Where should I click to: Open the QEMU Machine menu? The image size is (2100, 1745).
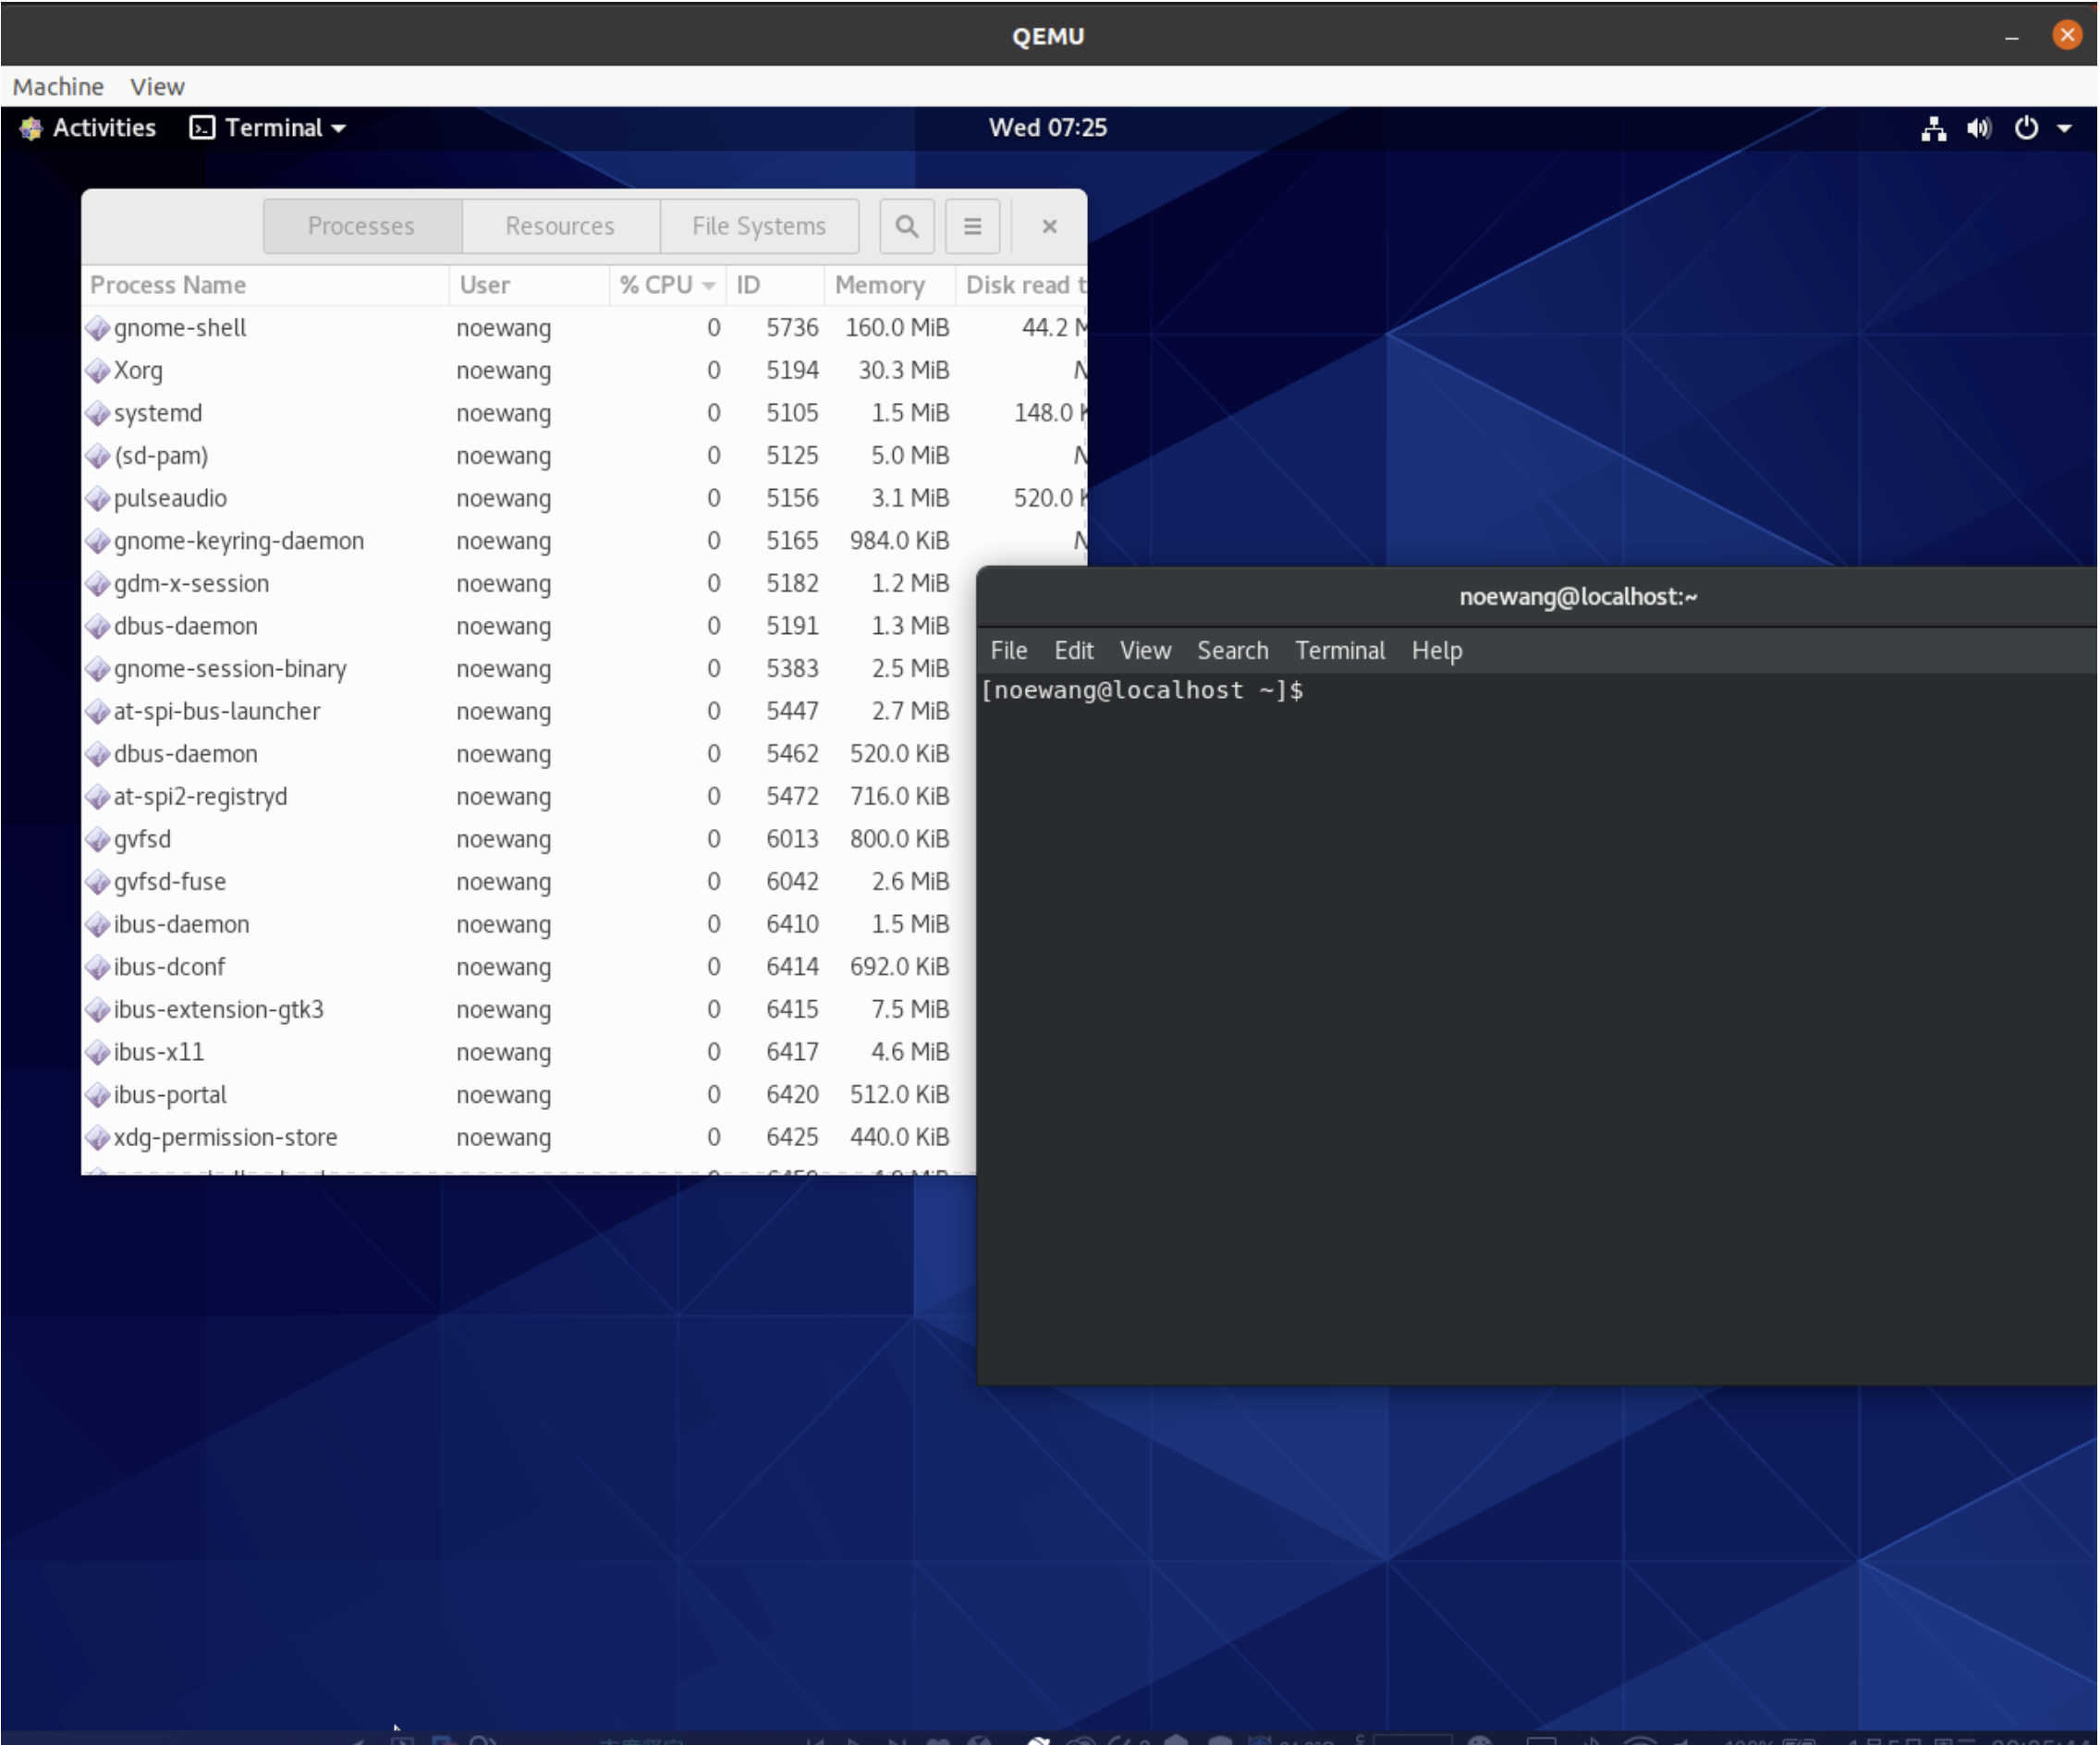(x=58, y=87)
